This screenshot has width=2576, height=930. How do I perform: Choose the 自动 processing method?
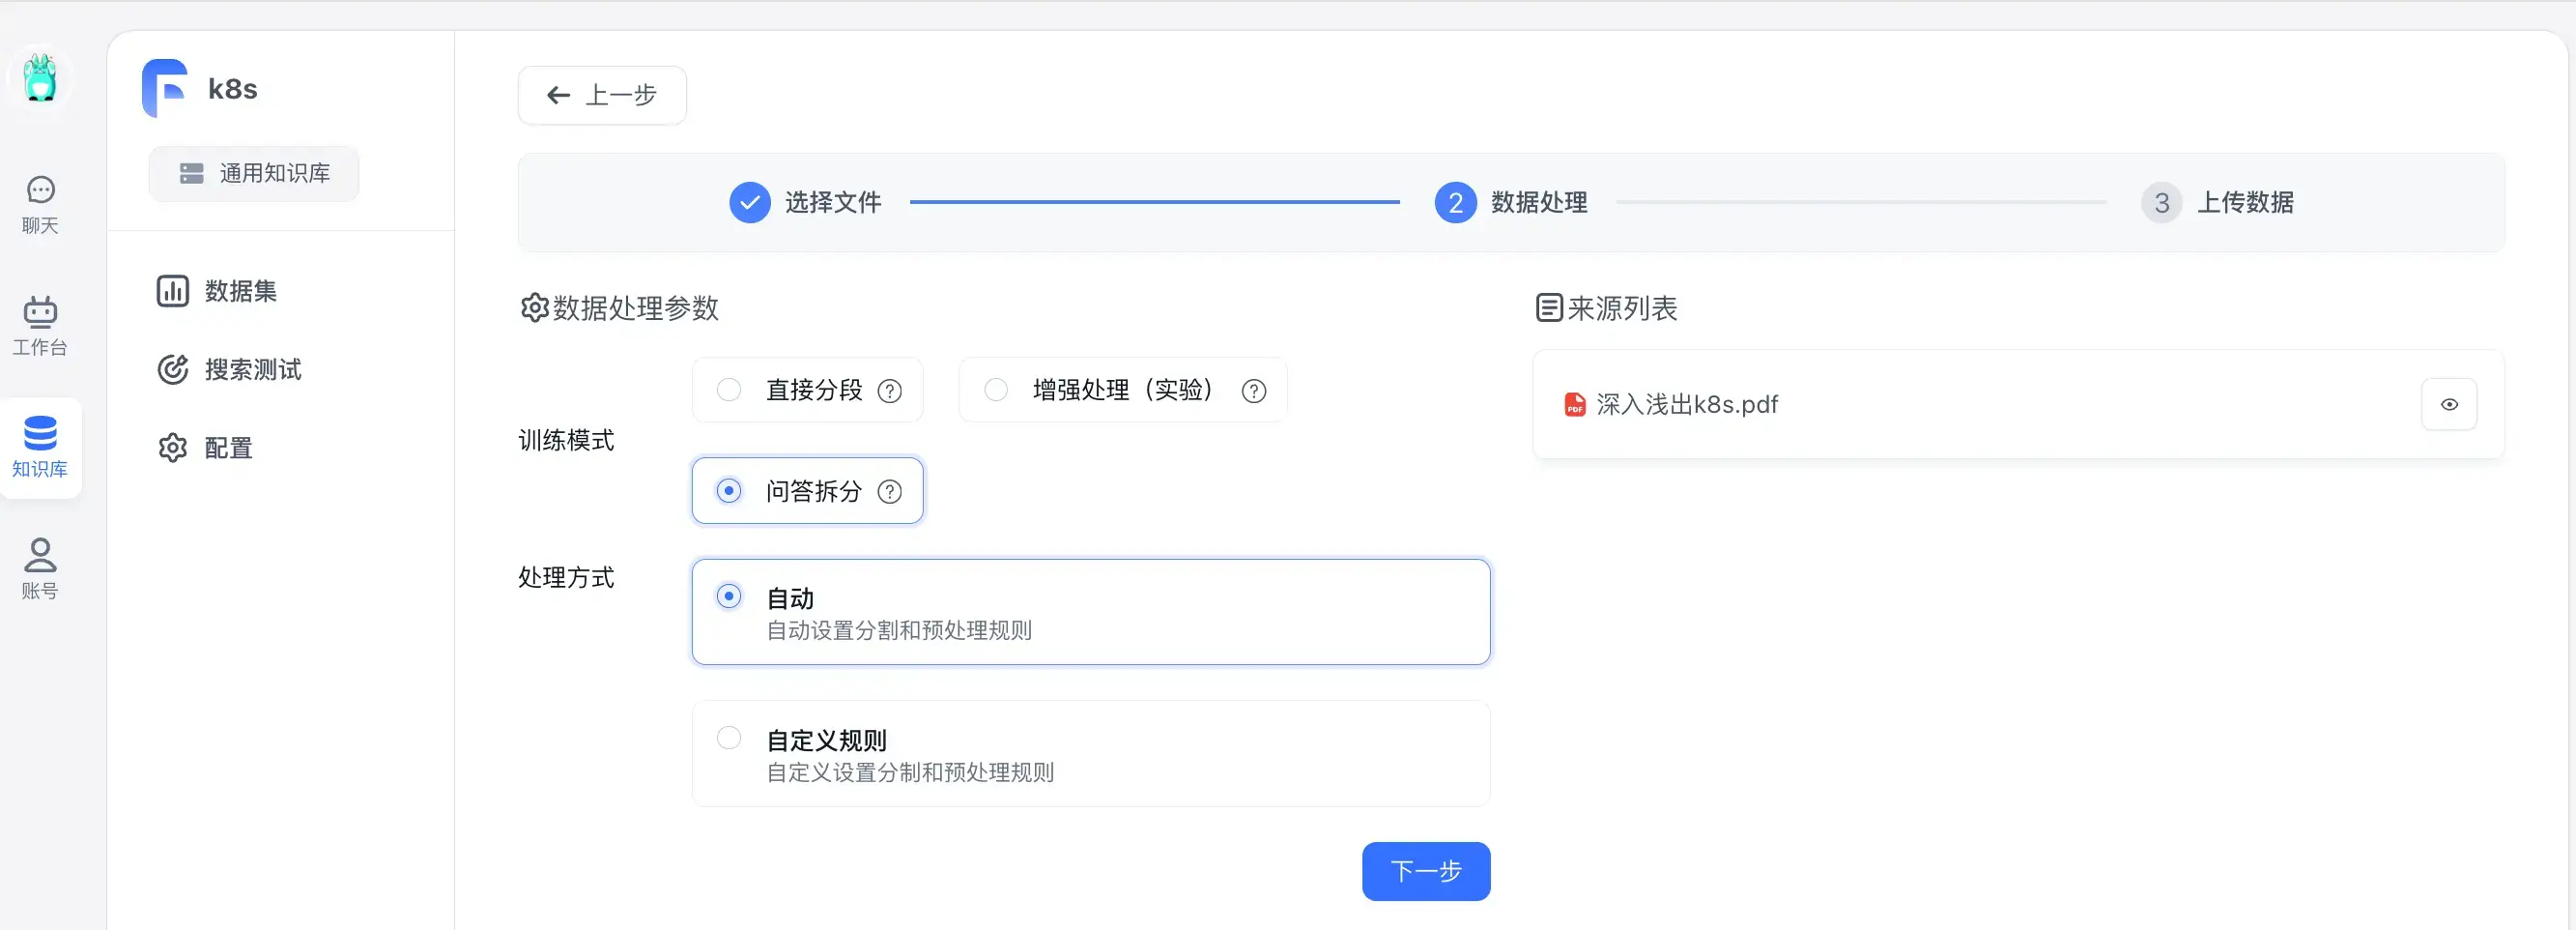(x=1090, y=612)
